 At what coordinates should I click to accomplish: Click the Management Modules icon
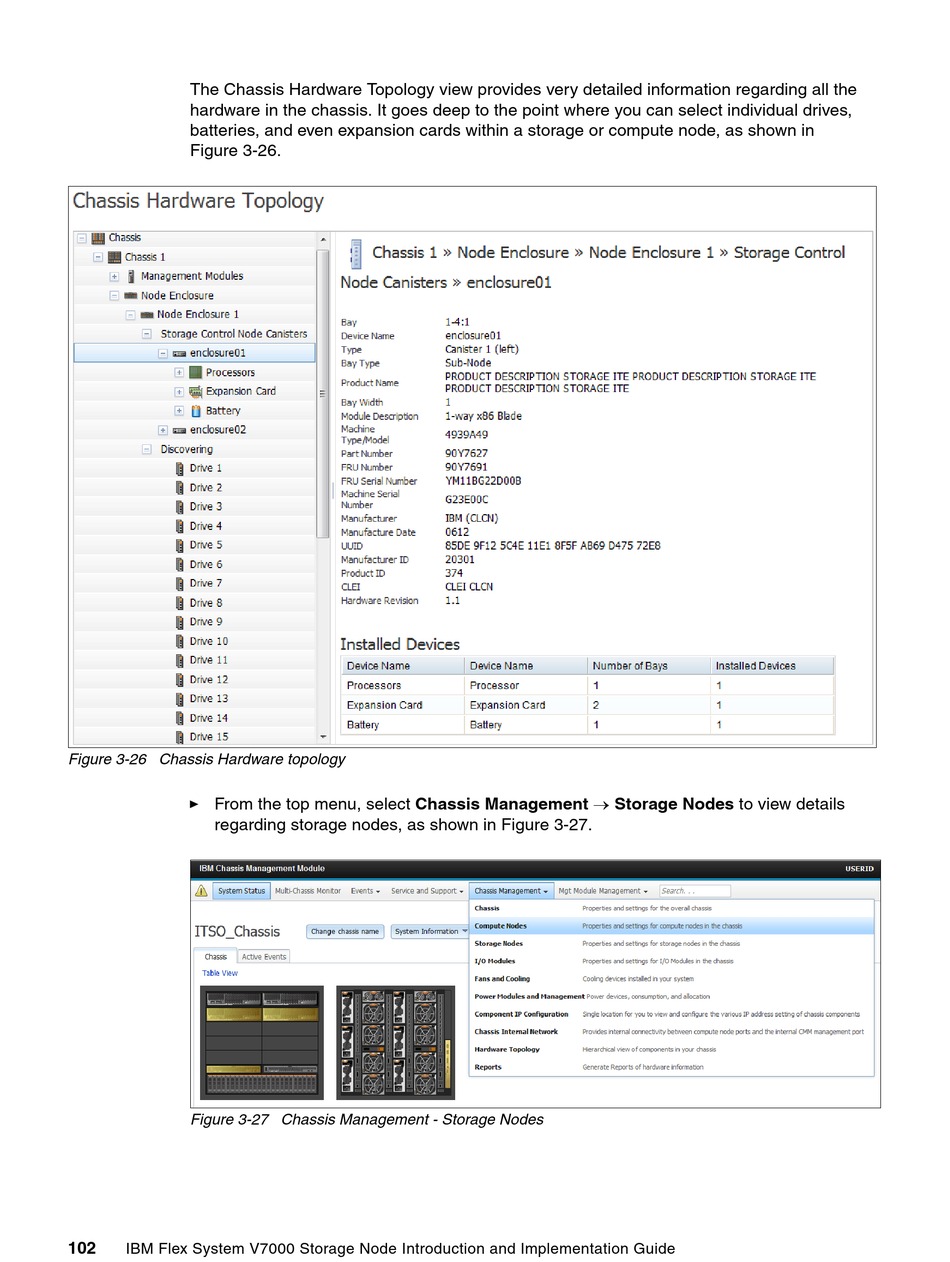pyautogui.click(x=131, y=276)
